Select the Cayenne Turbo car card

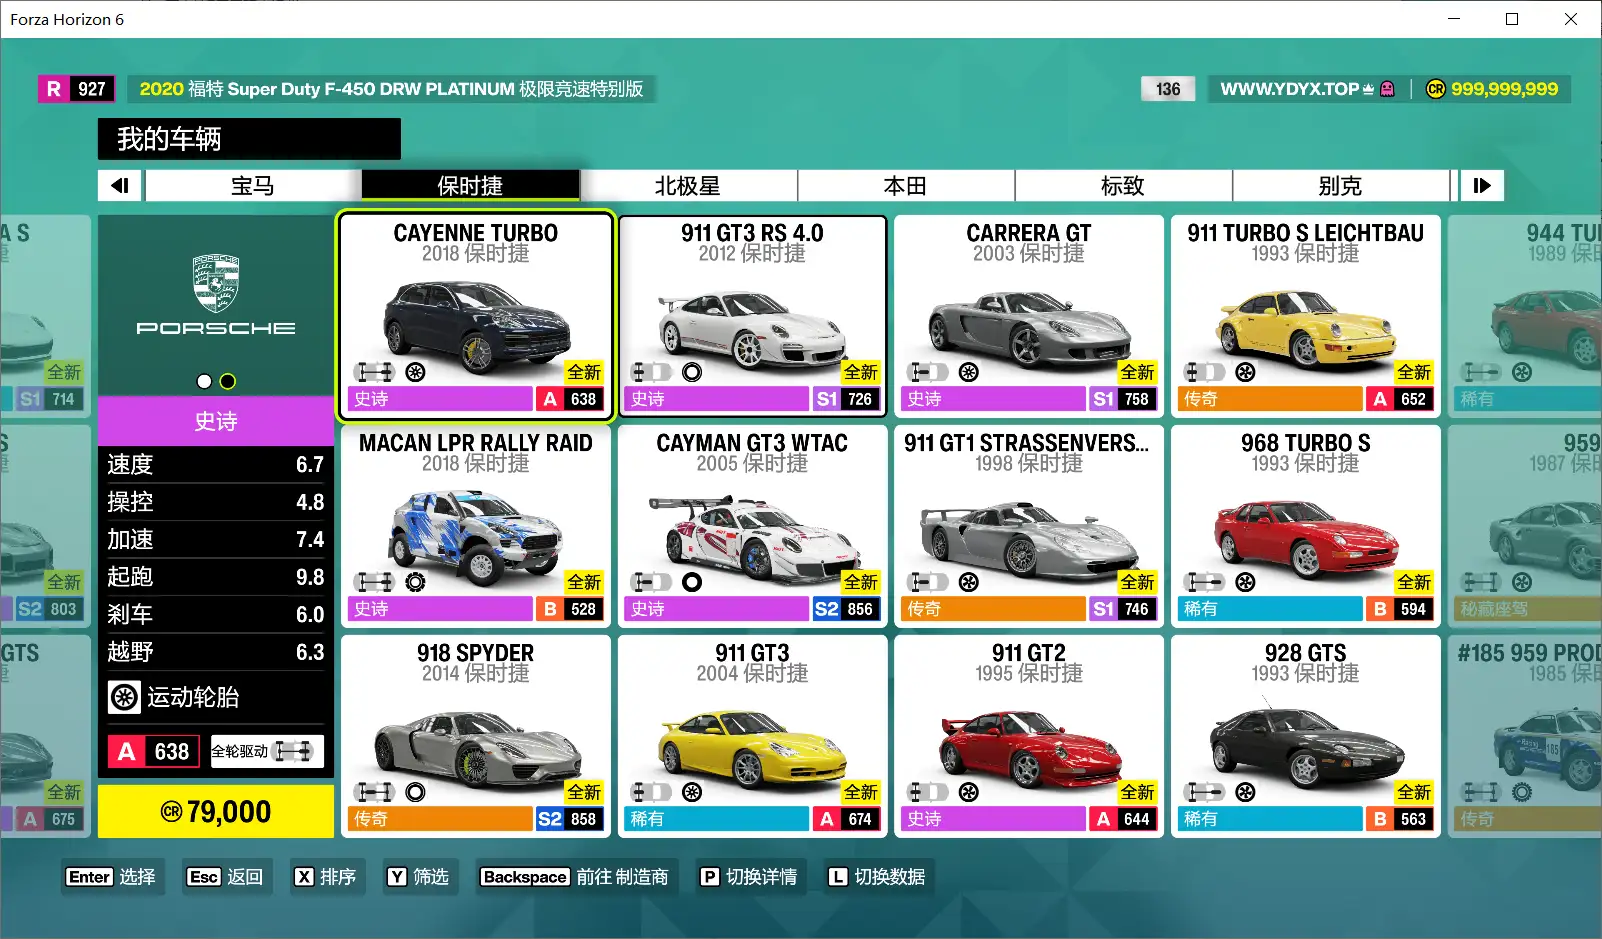pyautogui.click(x=475, y=316)
